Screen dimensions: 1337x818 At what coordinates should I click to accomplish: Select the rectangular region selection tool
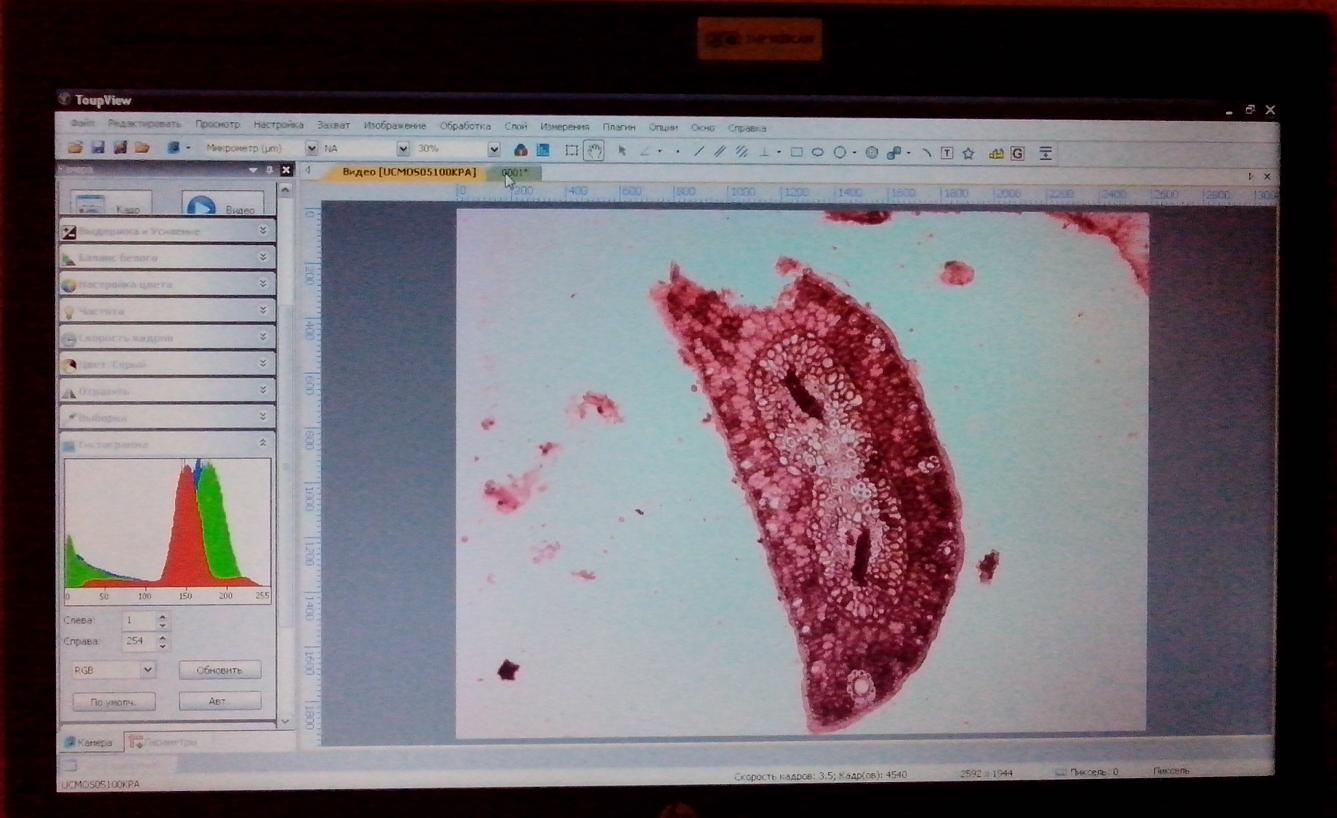tap(572, 151)
